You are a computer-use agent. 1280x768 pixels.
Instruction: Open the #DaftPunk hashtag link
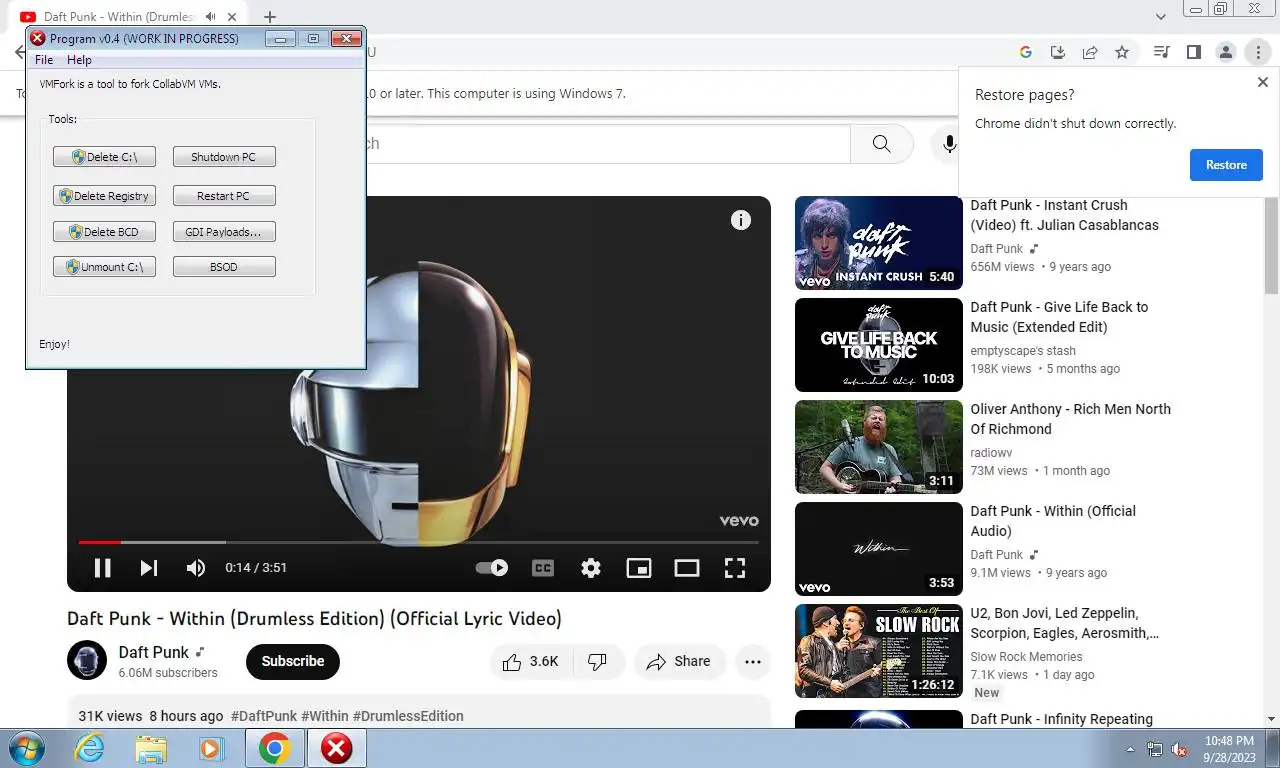pos(264,716)
